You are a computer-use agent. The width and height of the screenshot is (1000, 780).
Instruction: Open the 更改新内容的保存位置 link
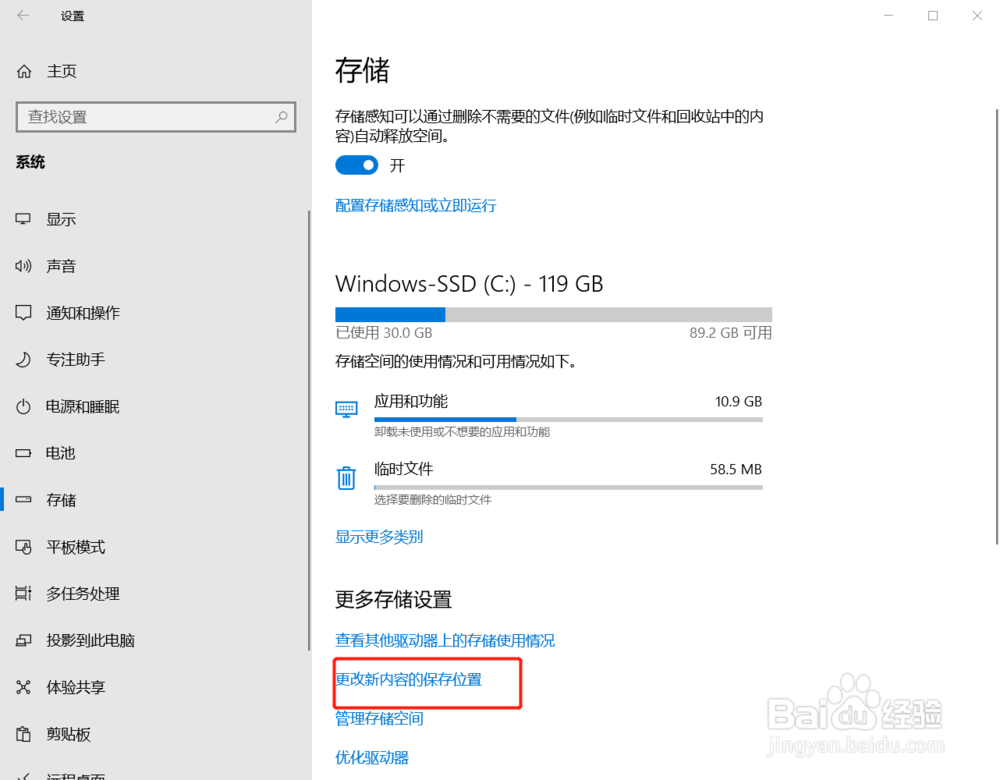[x=409, y=680]
